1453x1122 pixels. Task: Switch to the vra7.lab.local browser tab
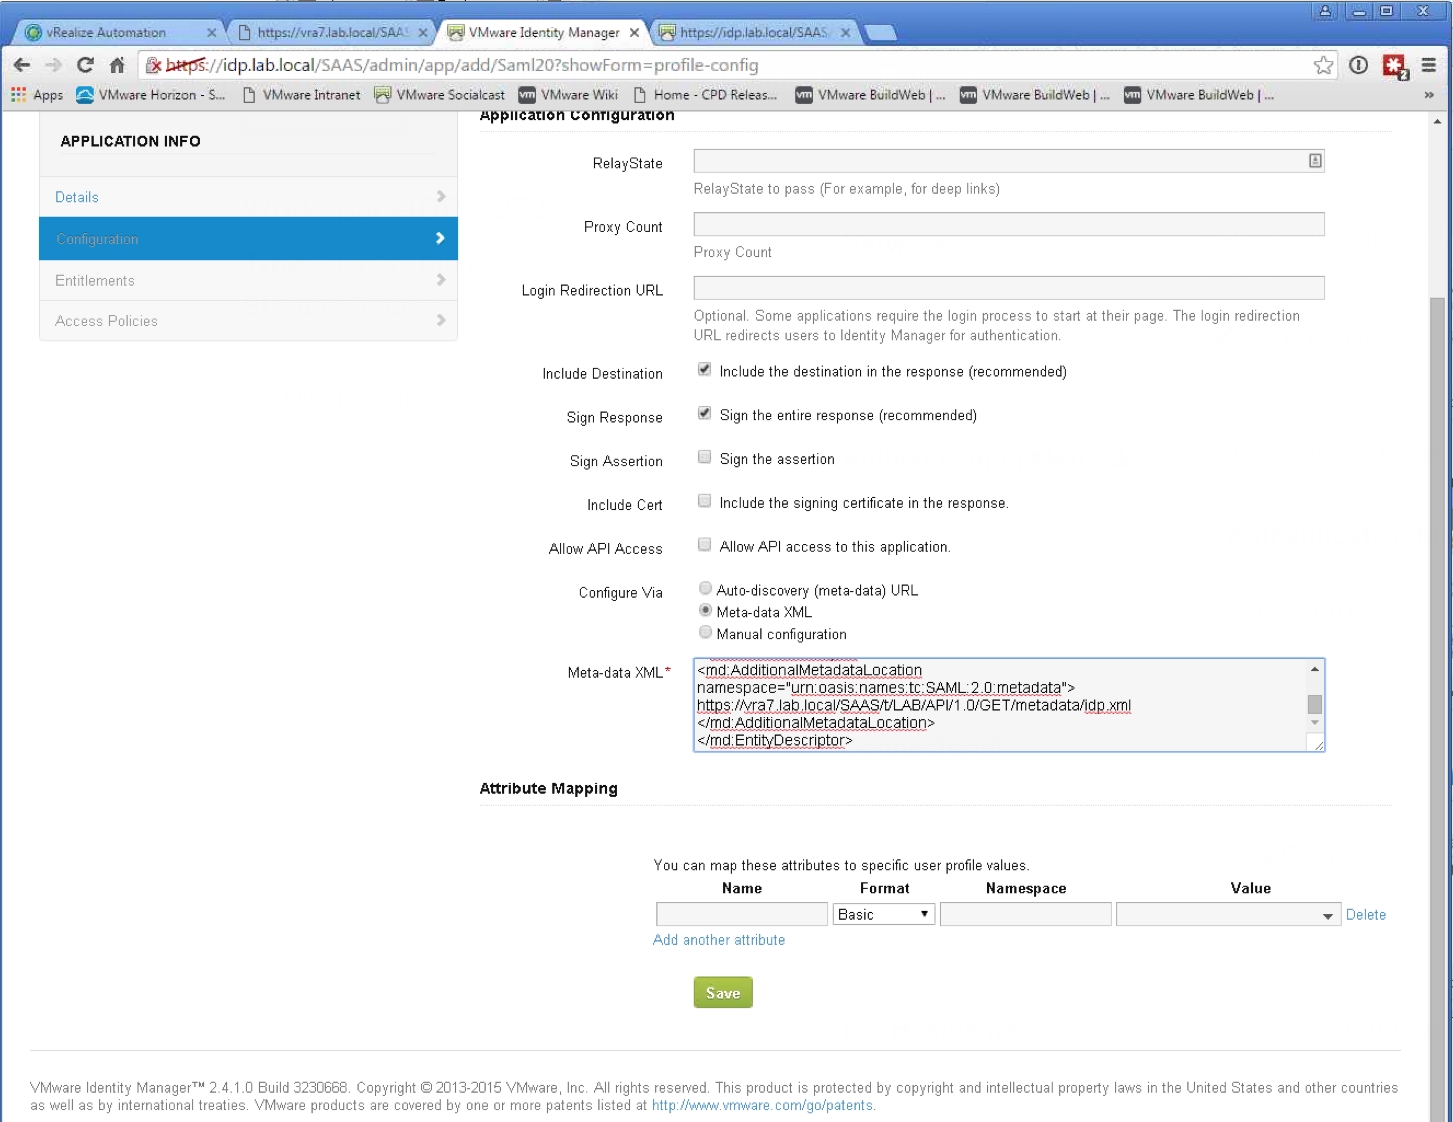point(332,33)
